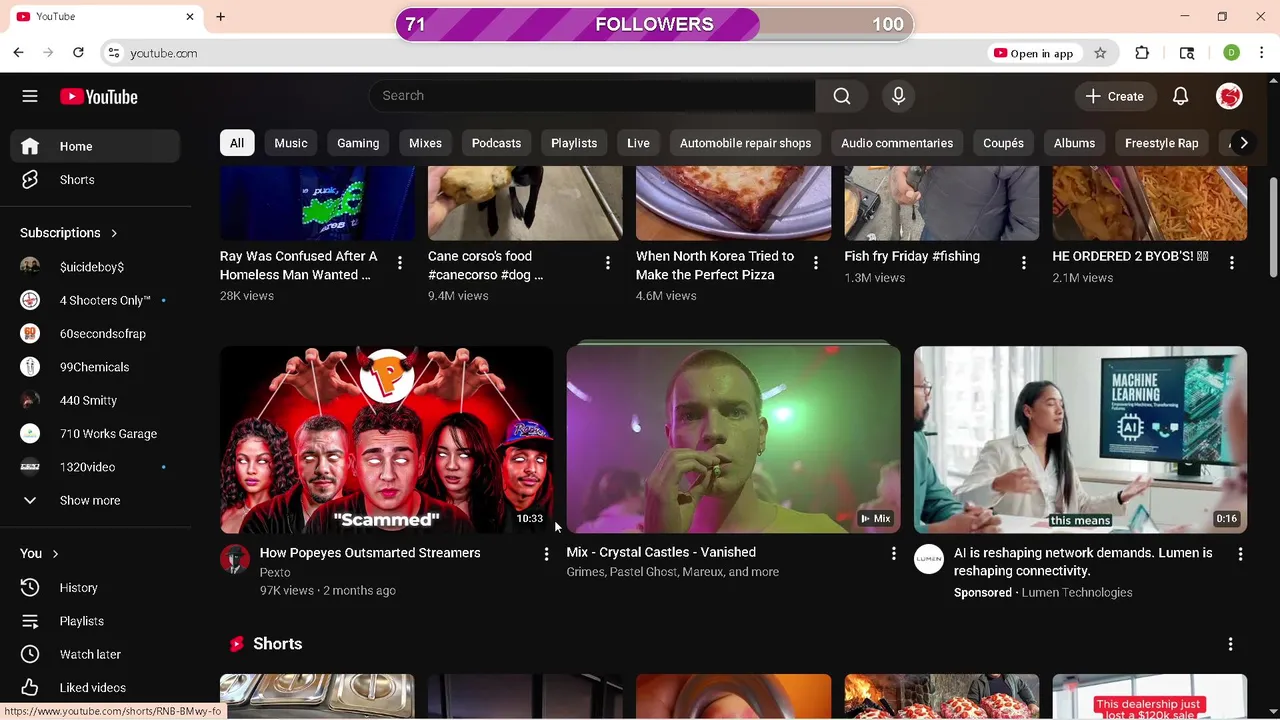
Task: Select the Albums filter chip
Action: tap(1074, 143)
